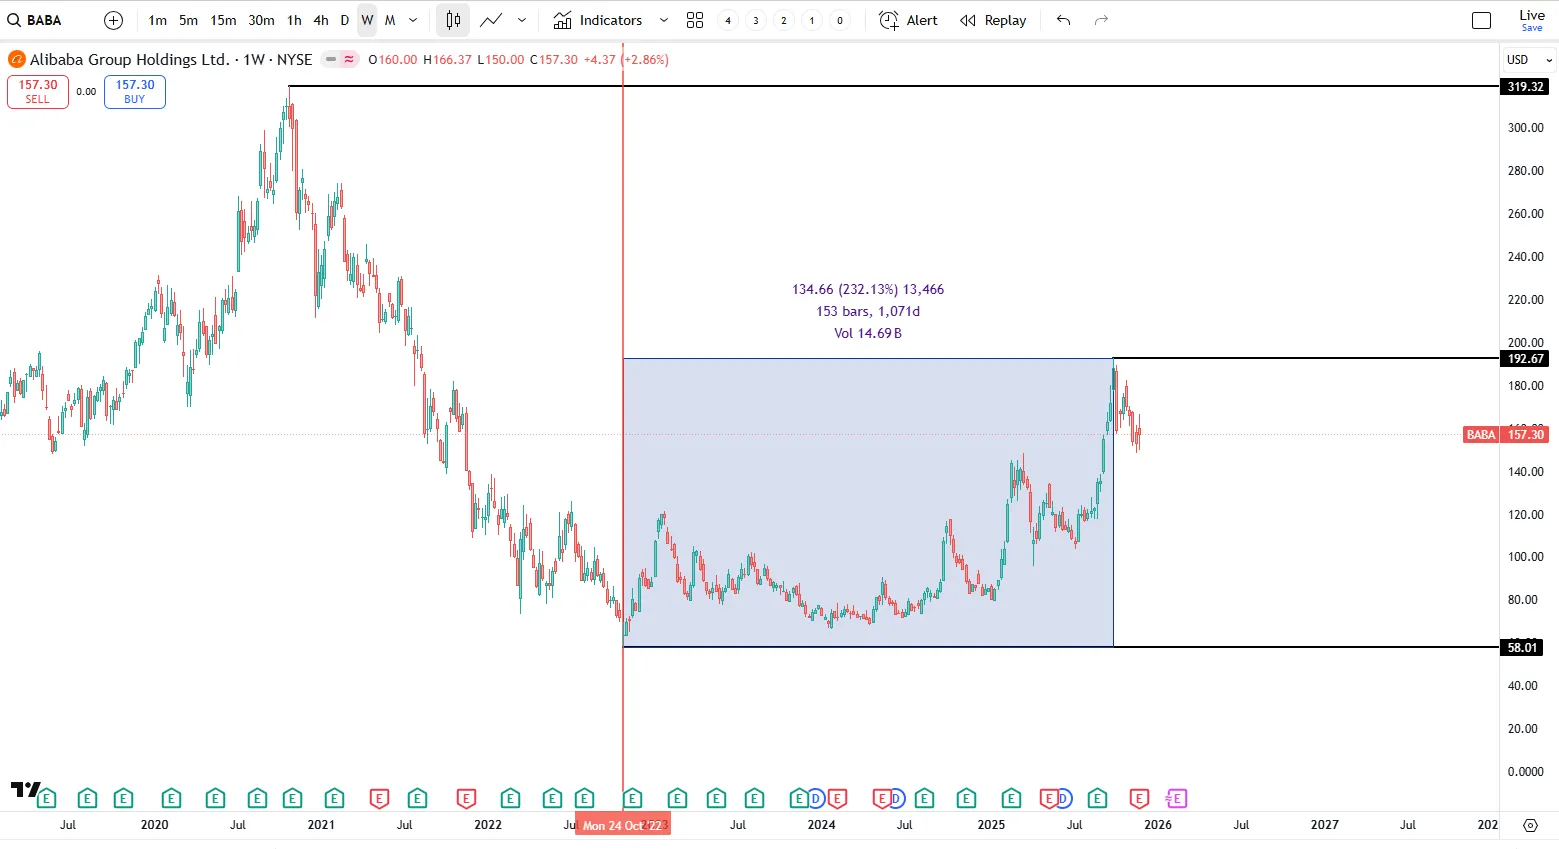
Task: Click the layout rectangle icon beside Live
Action: click(1481, 20)
